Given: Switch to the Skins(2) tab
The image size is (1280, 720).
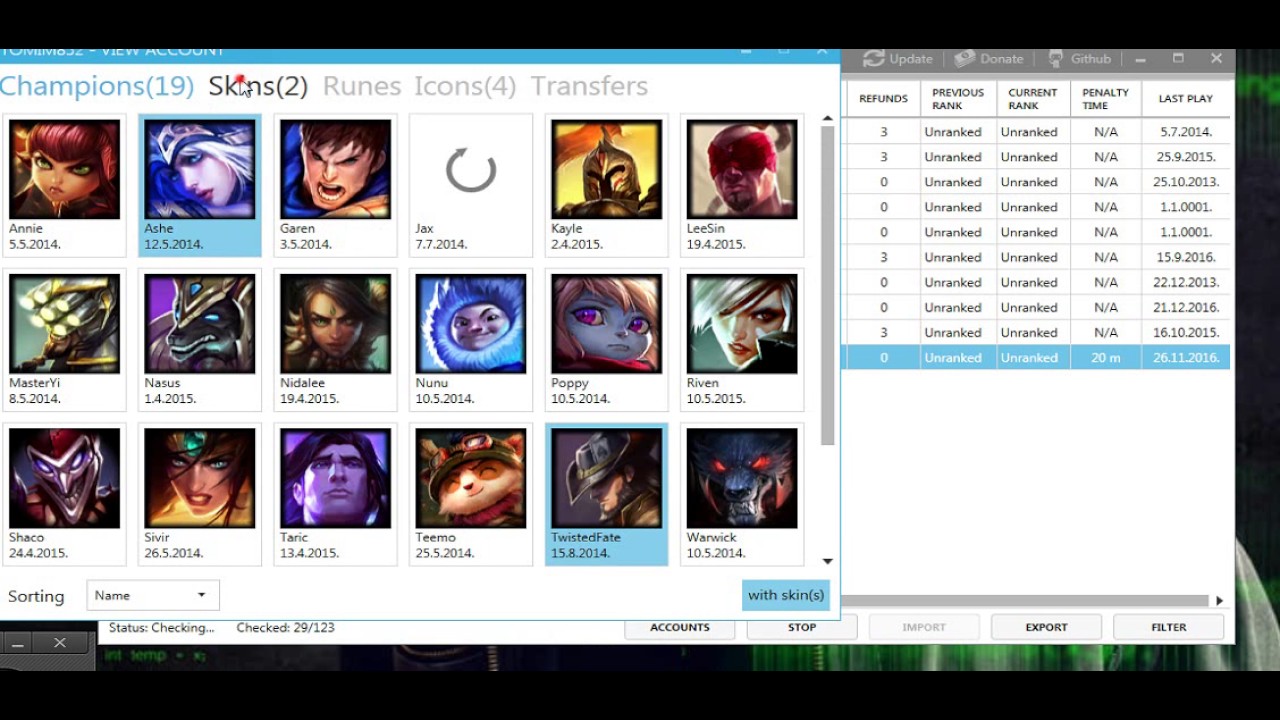Looking at the screenshot, I should point(258,86).
